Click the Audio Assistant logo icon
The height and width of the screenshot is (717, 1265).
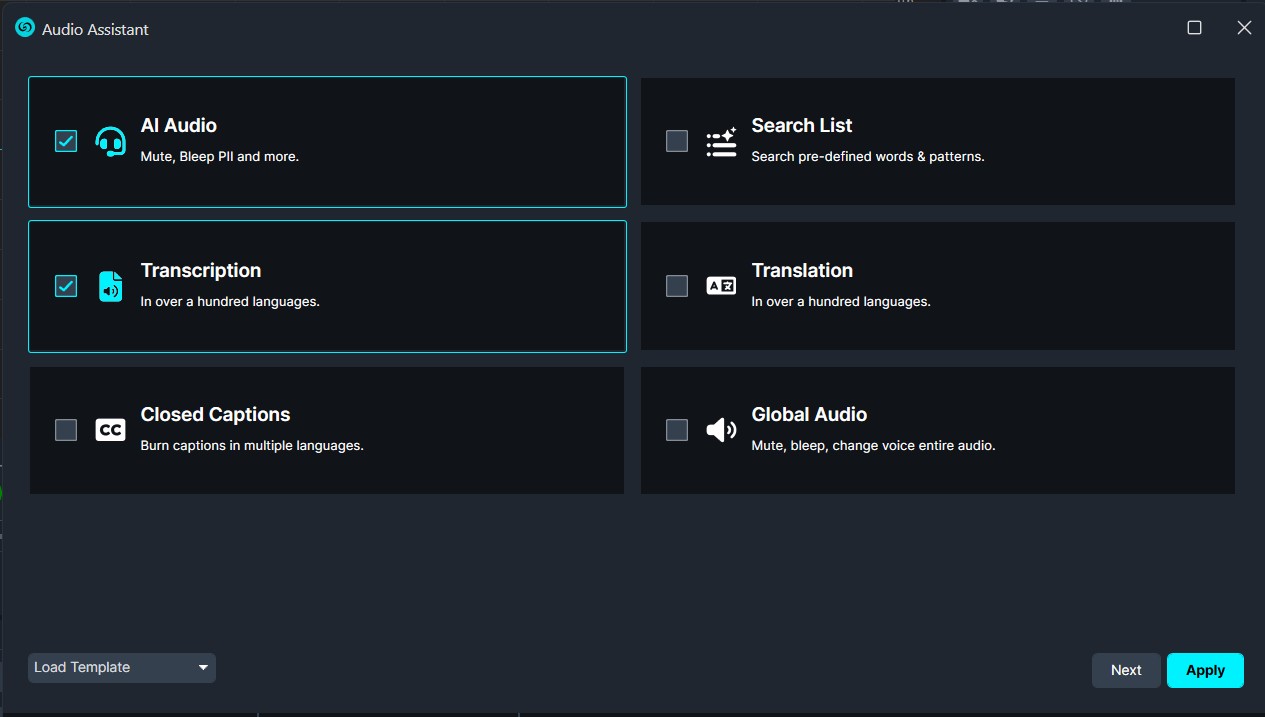coord(25,28)
